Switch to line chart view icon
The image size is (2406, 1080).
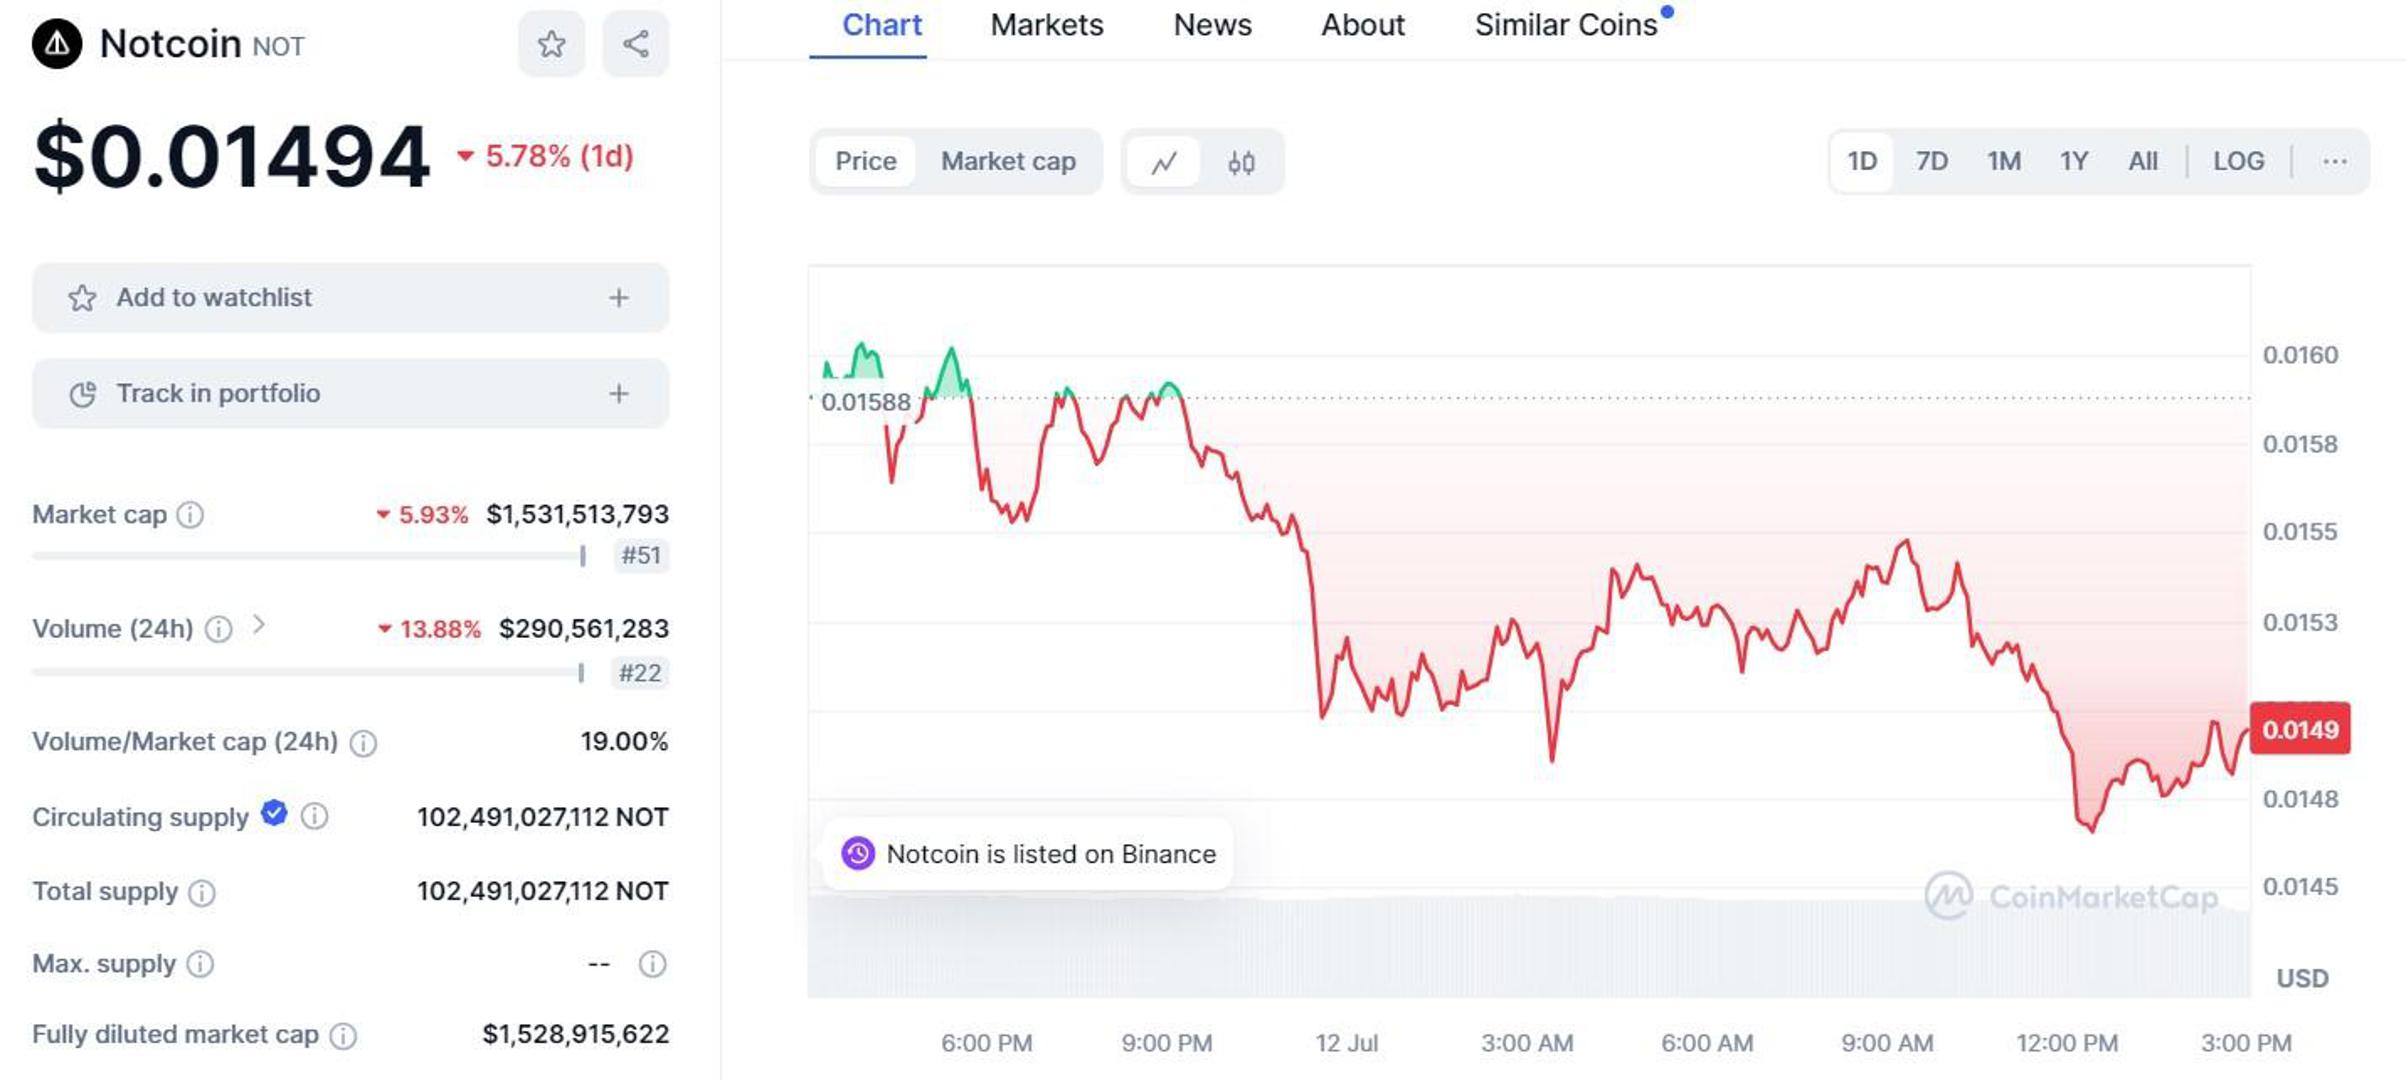click(1163, 162)
